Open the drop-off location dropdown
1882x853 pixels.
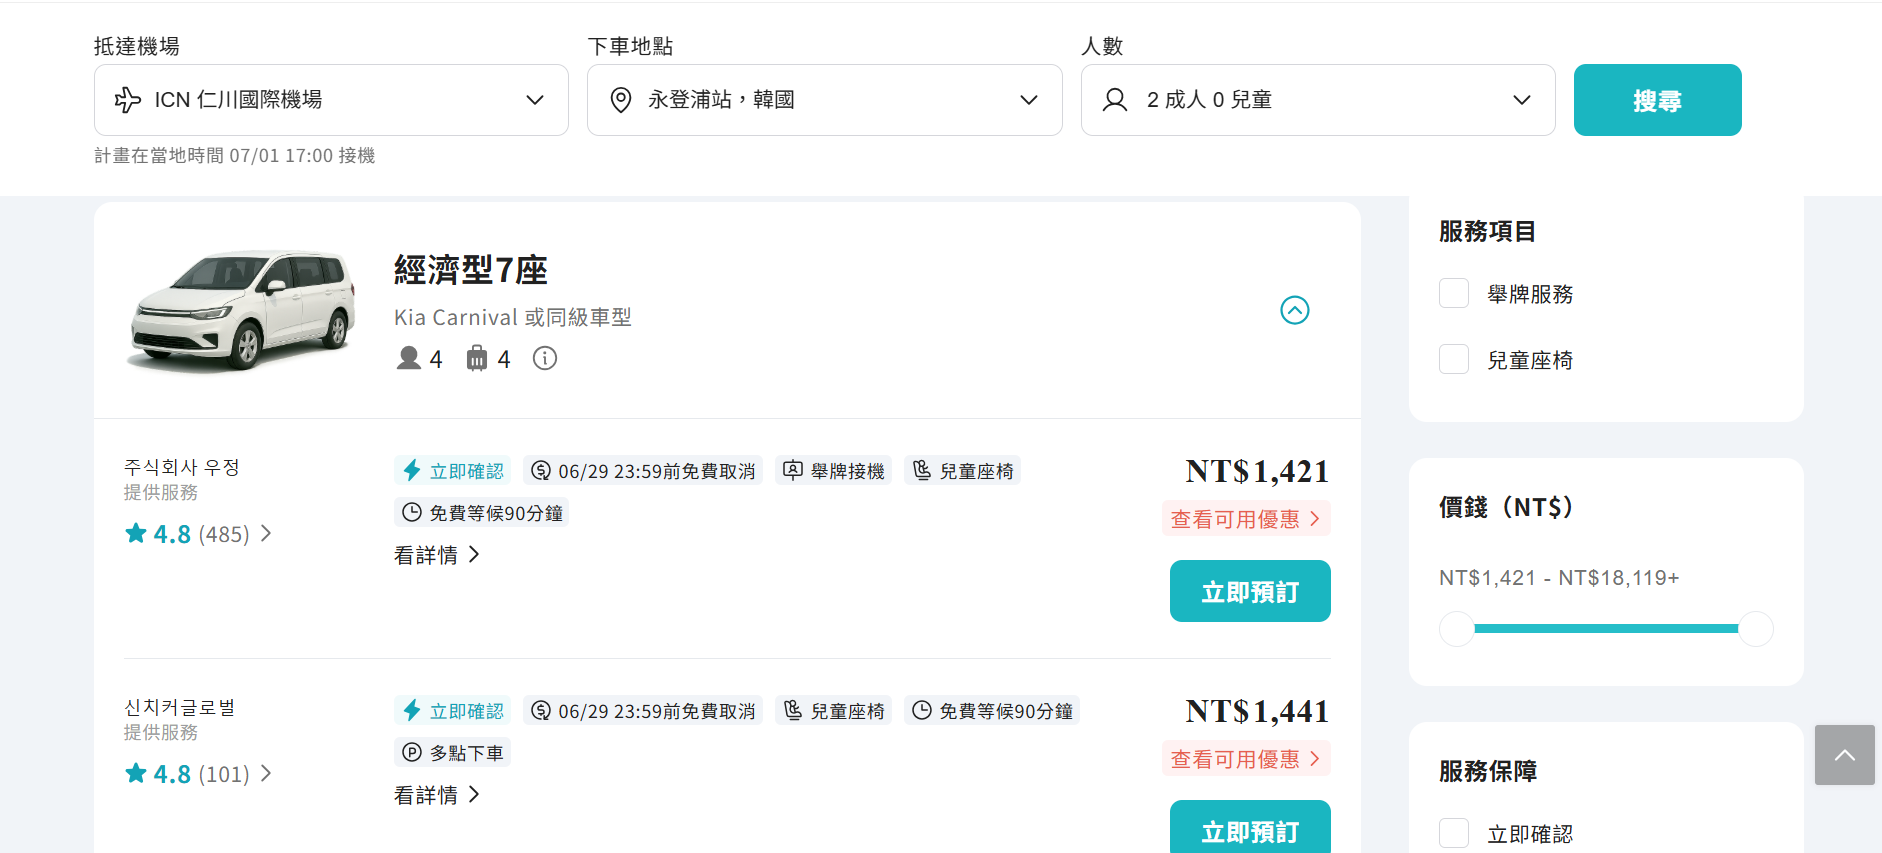(824, 100)
